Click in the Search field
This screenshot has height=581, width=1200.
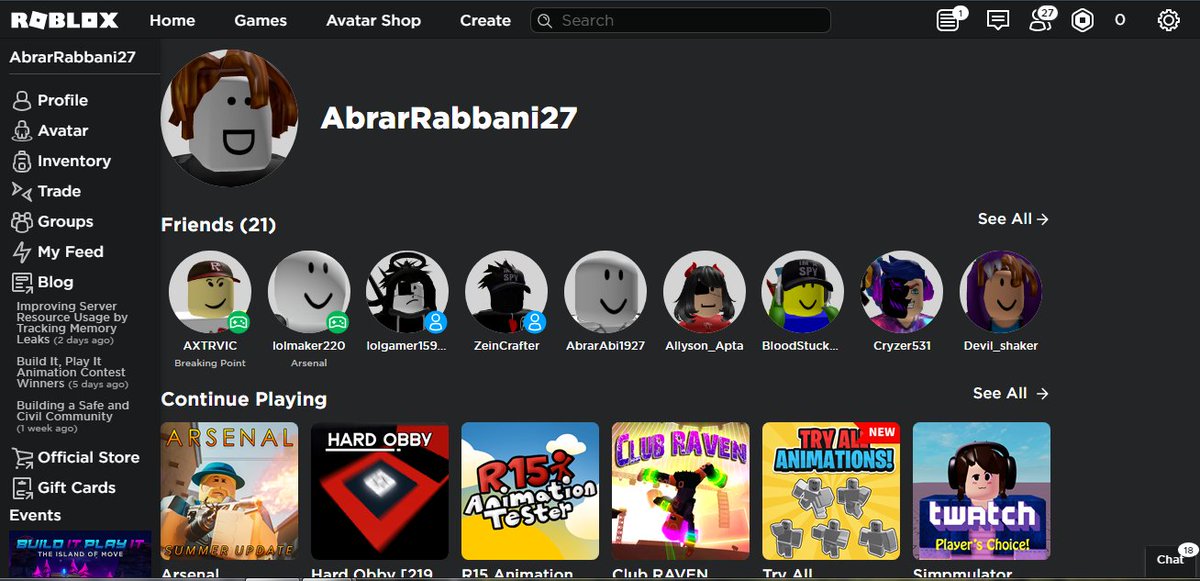point(680,20)
